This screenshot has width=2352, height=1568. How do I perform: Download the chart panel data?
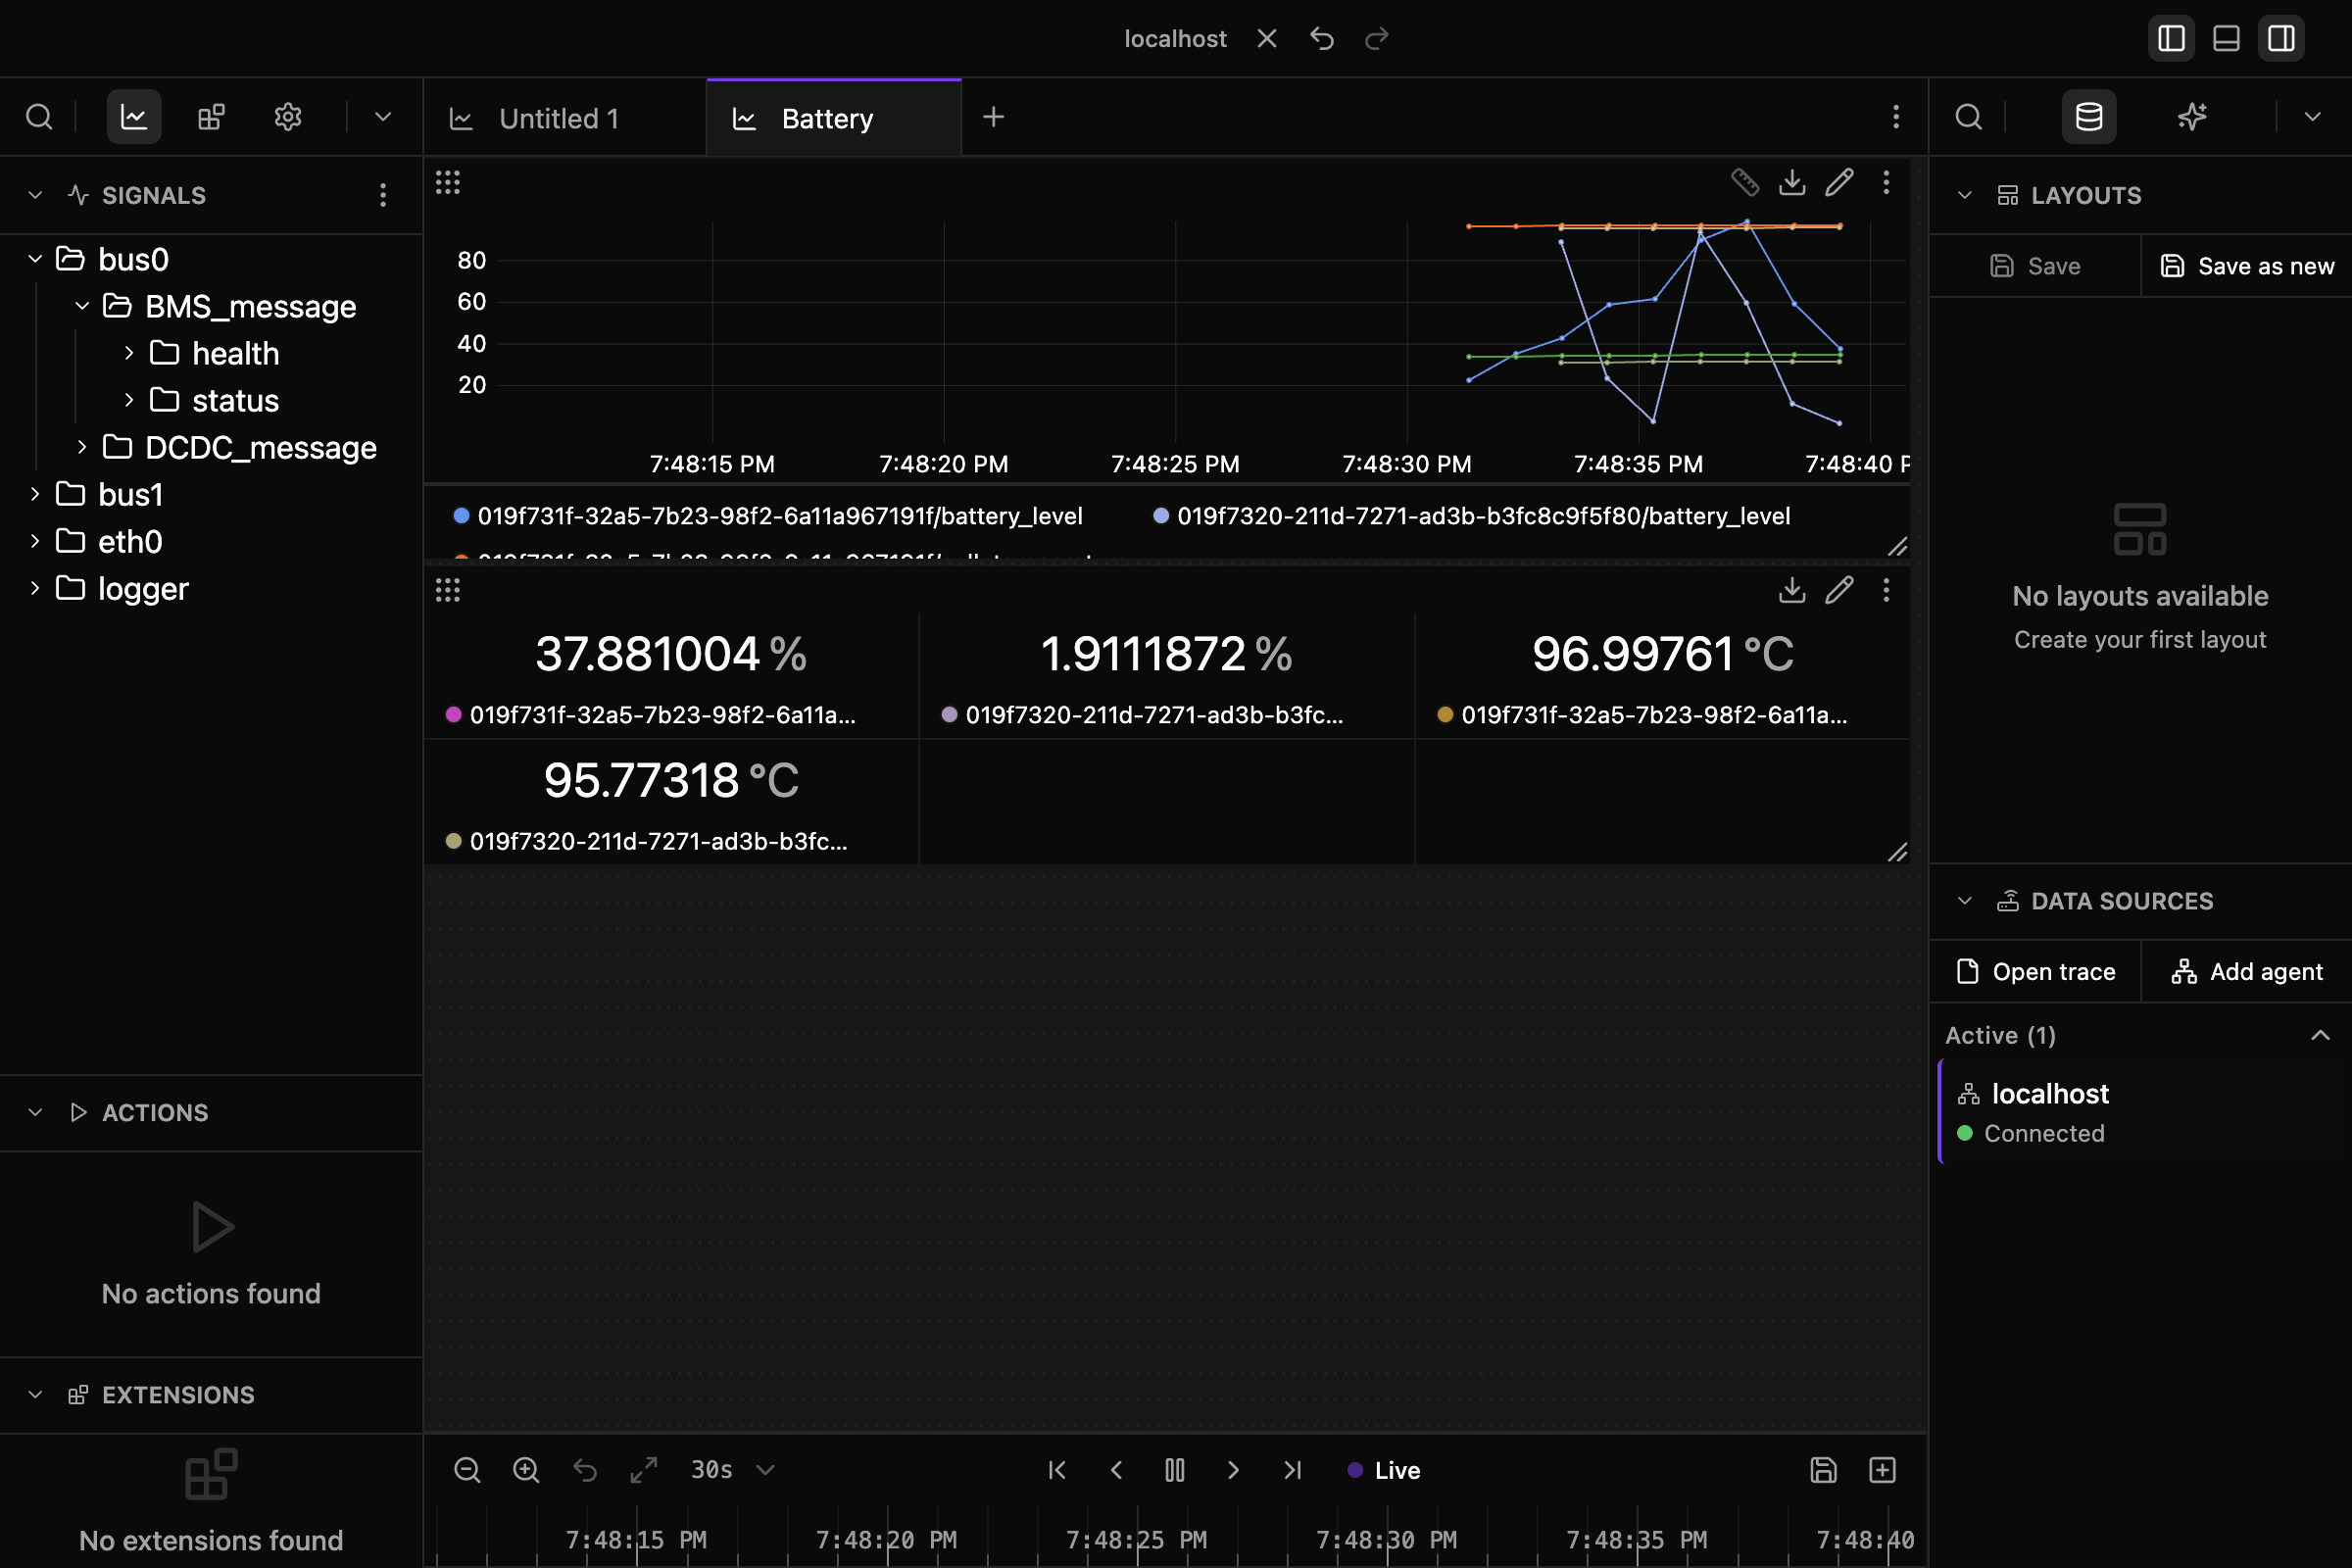(x=1792, y=182)
